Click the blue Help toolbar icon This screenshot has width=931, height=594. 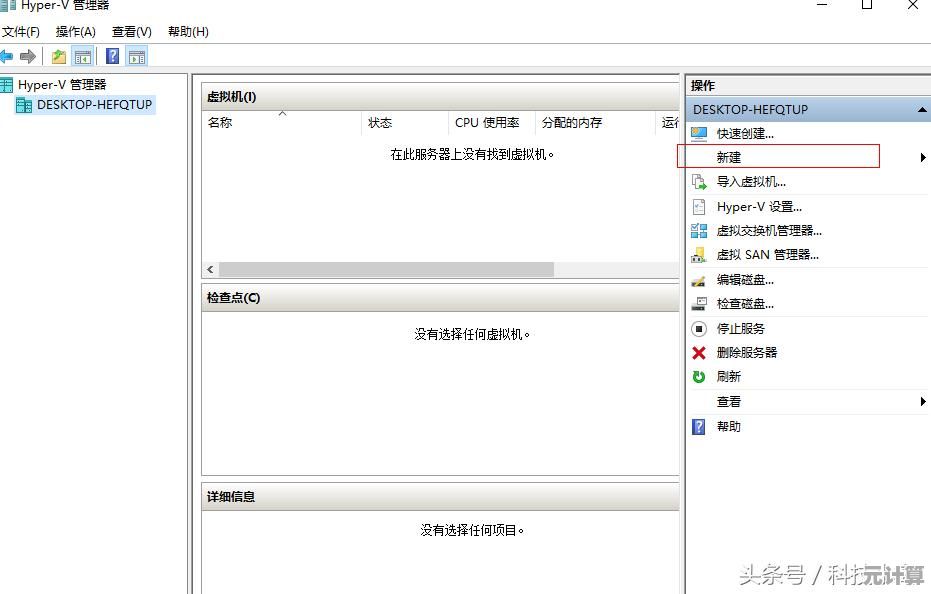112,56
